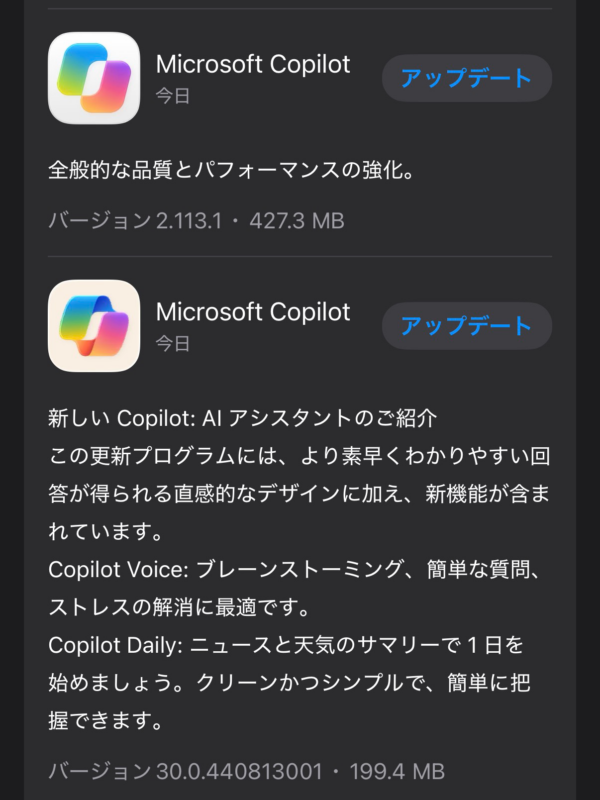Tap the 427.3 MB size label
600x800 pixels.
pos(297,221)
